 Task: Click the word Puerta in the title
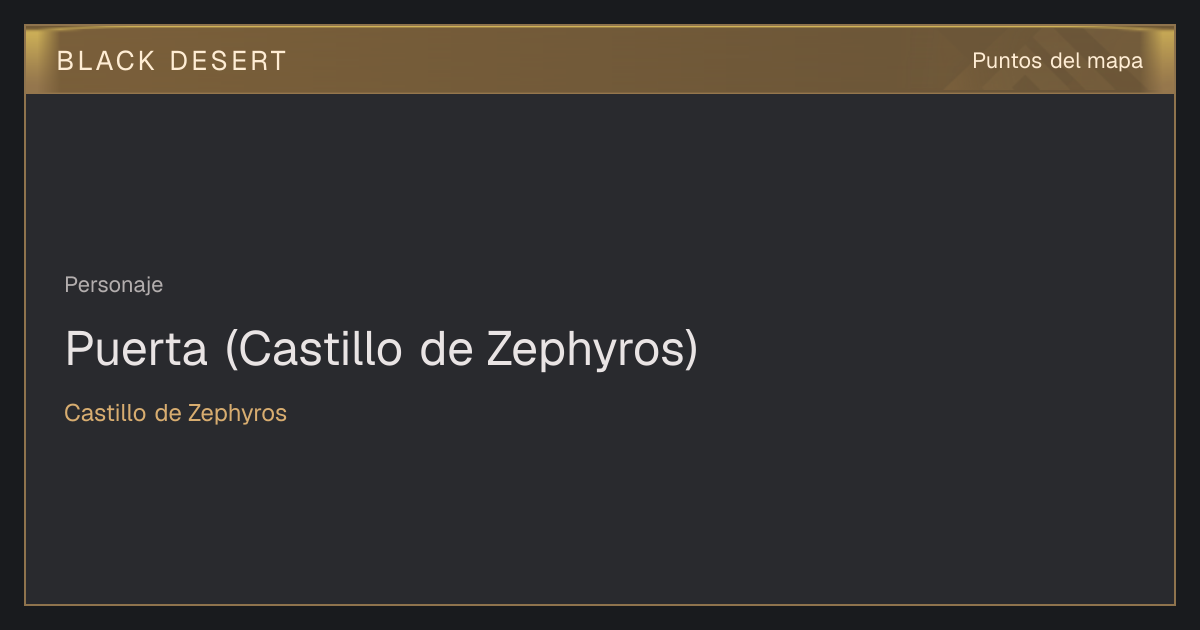point(136,349)
